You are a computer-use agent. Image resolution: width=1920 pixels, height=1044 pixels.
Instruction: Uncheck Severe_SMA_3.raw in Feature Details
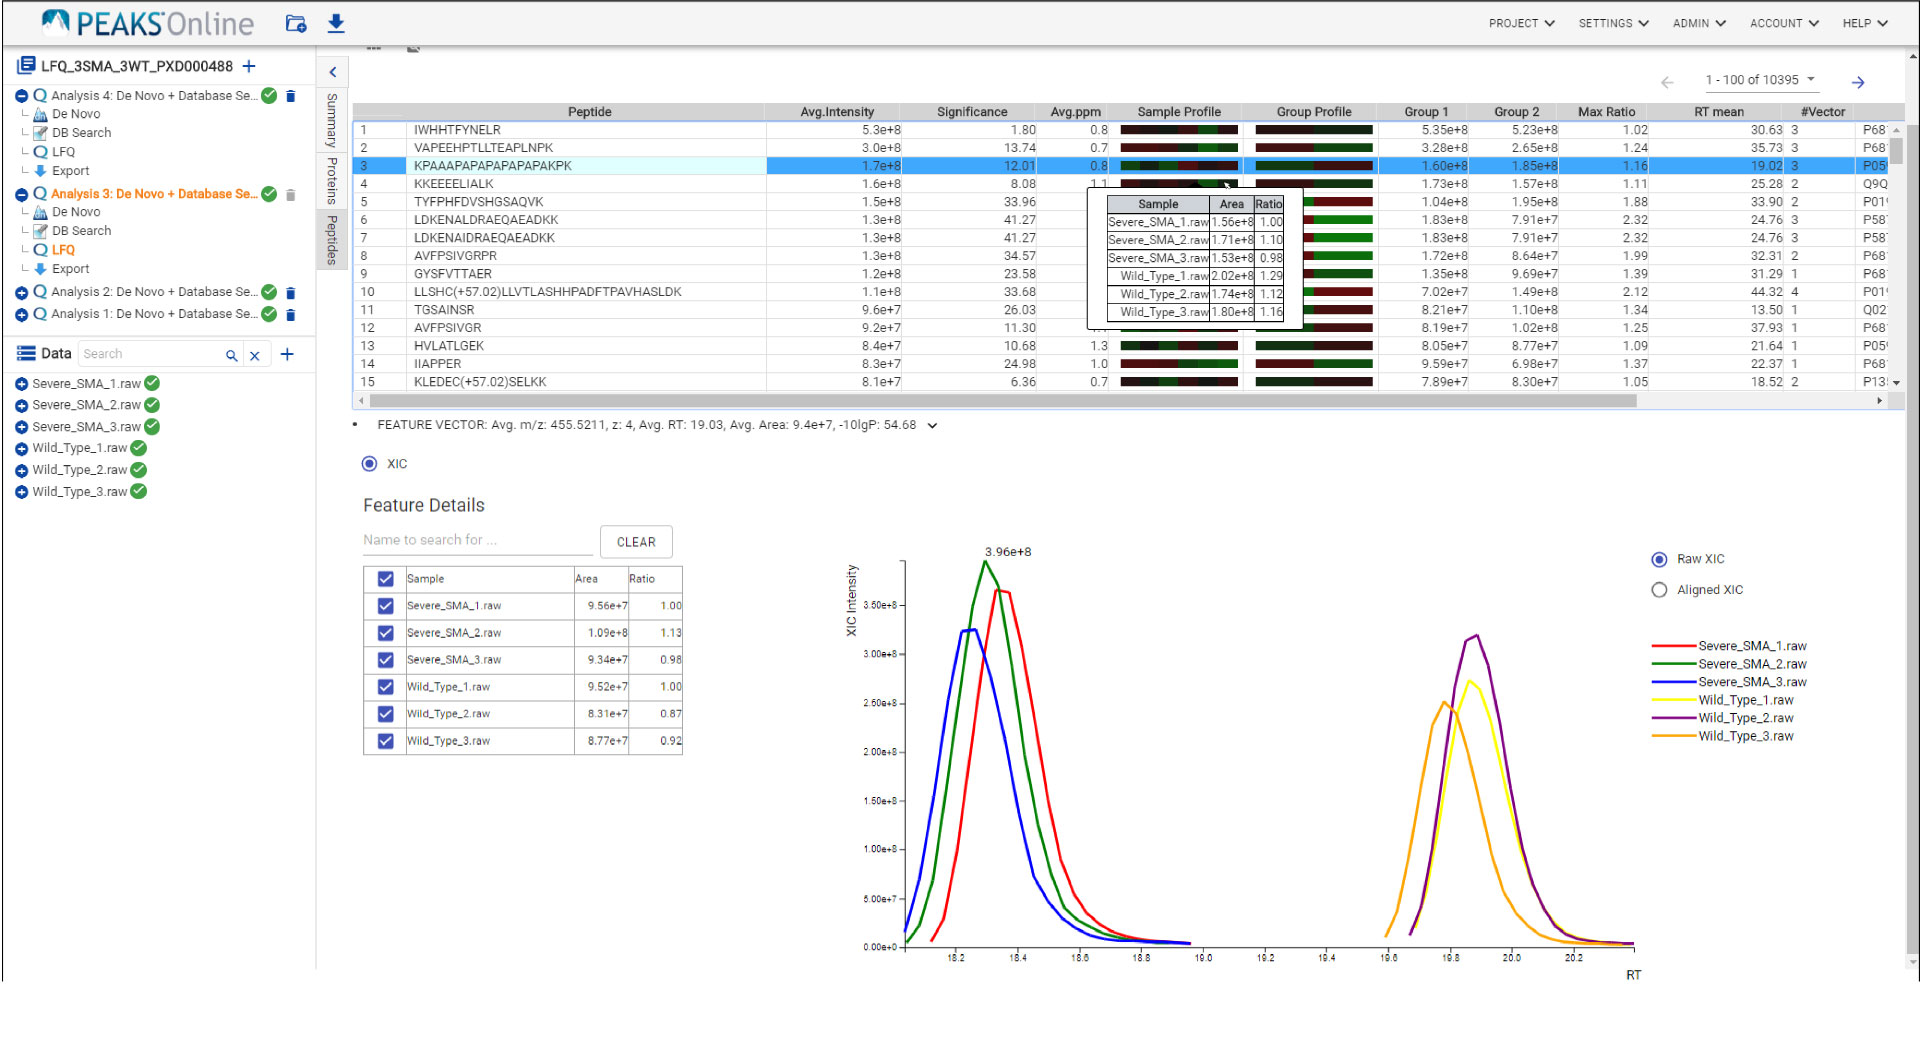[x=385, y=660]
